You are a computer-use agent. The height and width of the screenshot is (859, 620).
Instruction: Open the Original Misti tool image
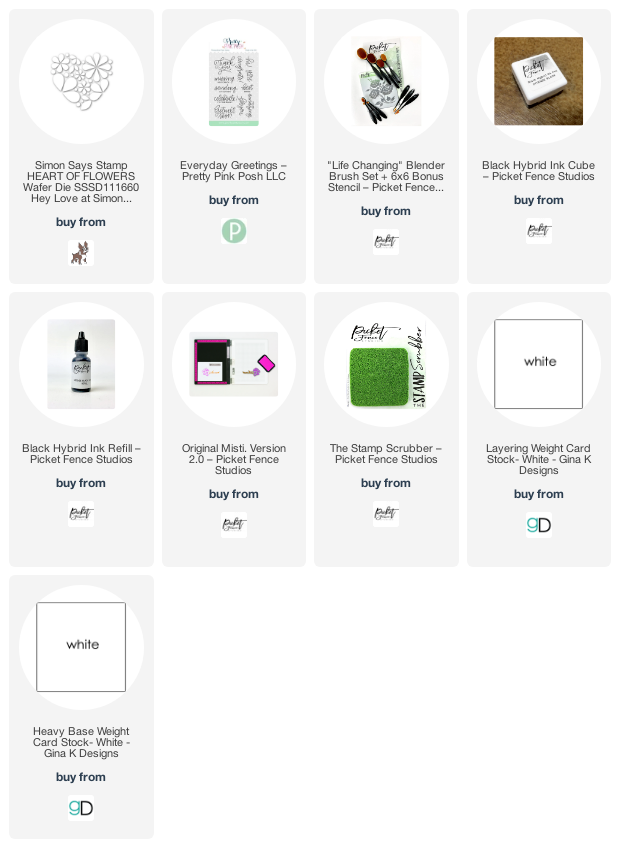pyautogui.click(x=234, y=364)
